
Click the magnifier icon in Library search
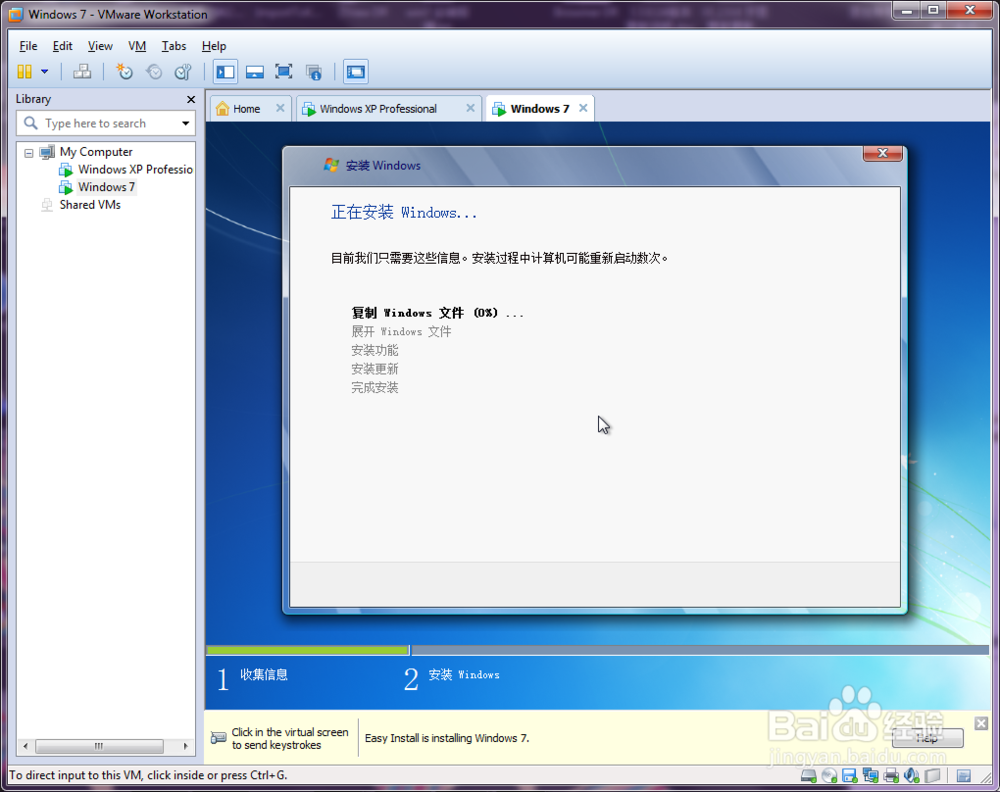click(30, 122)
